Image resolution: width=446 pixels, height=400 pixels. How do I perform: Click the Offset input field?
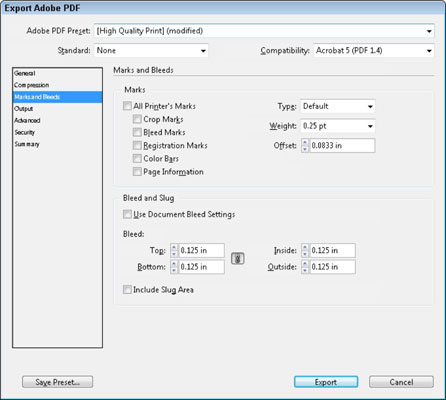342,146
